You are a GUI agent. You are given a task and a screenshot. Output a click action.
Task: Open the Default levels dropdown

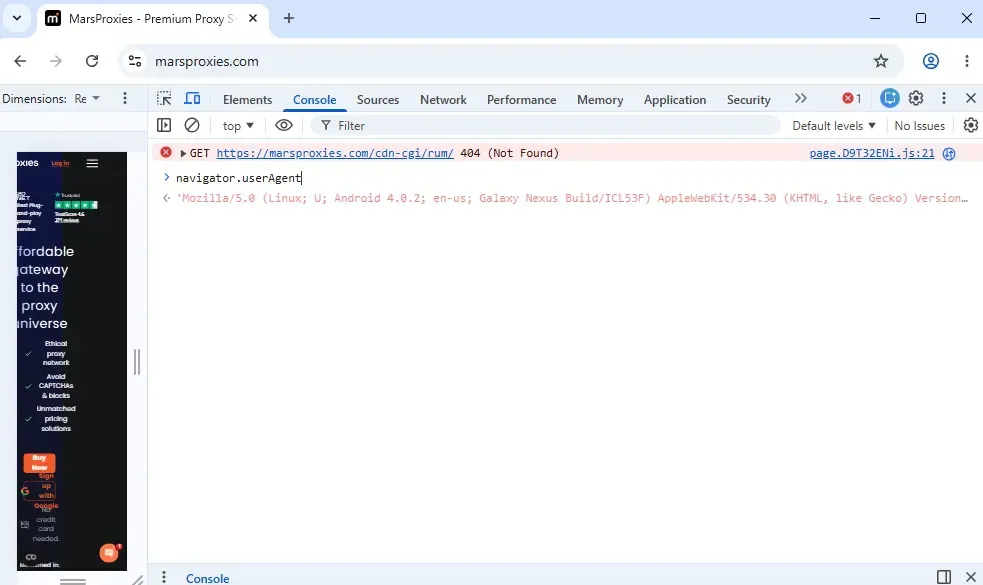pos(834,126)
